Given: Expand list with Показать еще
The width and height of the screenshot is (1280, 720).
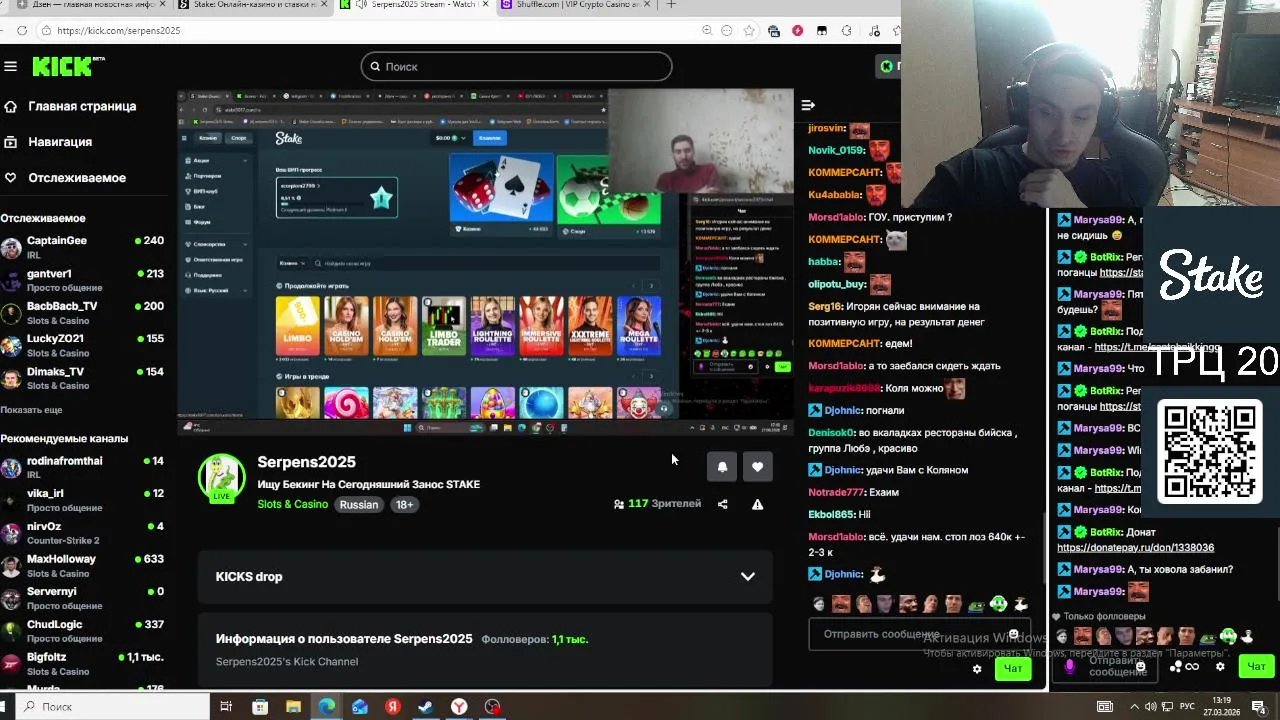Looking at the screenshot, I should 31,410.
